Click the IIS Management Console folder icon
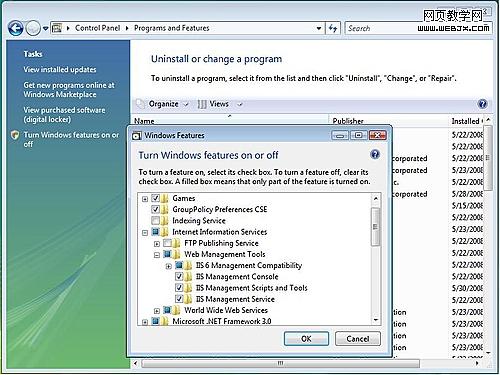Viewport: 500px width, 375px height. 188,277
